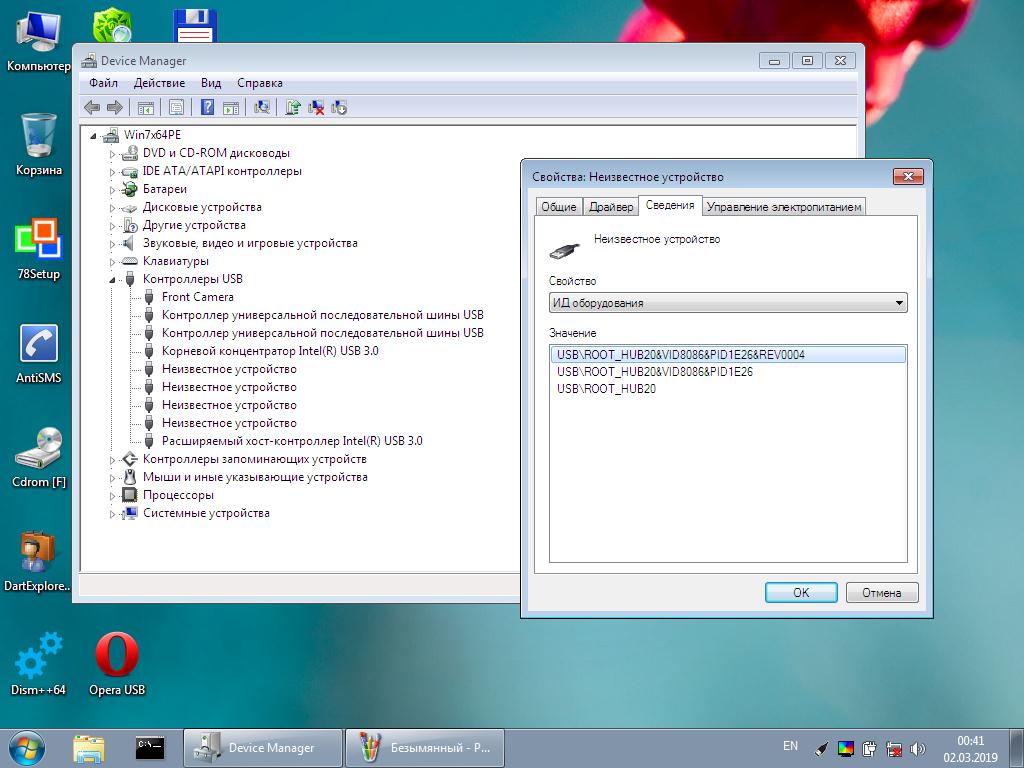The width and height of the screenshot is (1024, 768).
Task: Click the Help question mark toolbar icon
Action: 208,107
